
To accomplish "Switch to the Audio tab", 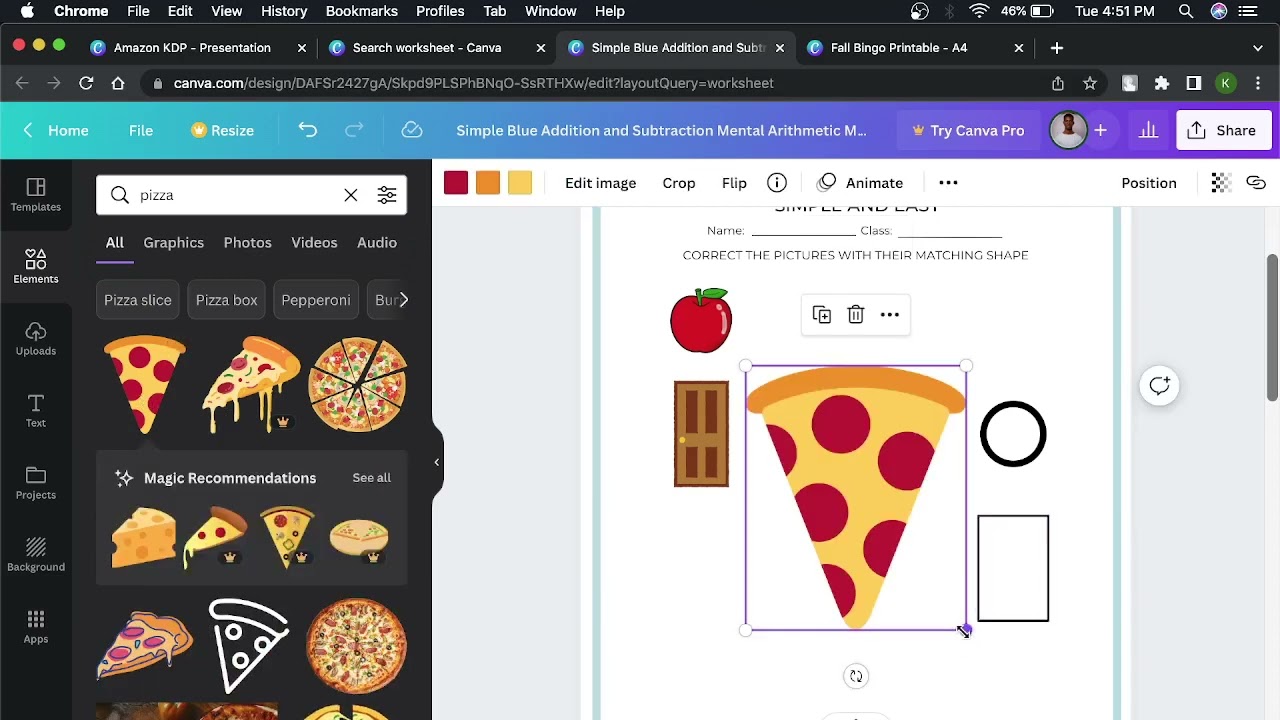I will click(x=377, y=242).
